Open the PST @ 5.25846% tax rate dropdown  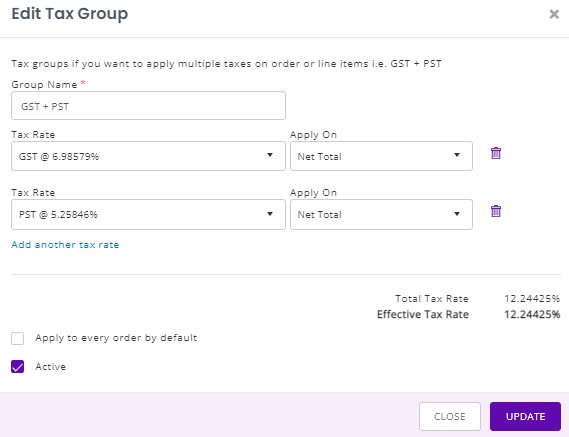148,214
